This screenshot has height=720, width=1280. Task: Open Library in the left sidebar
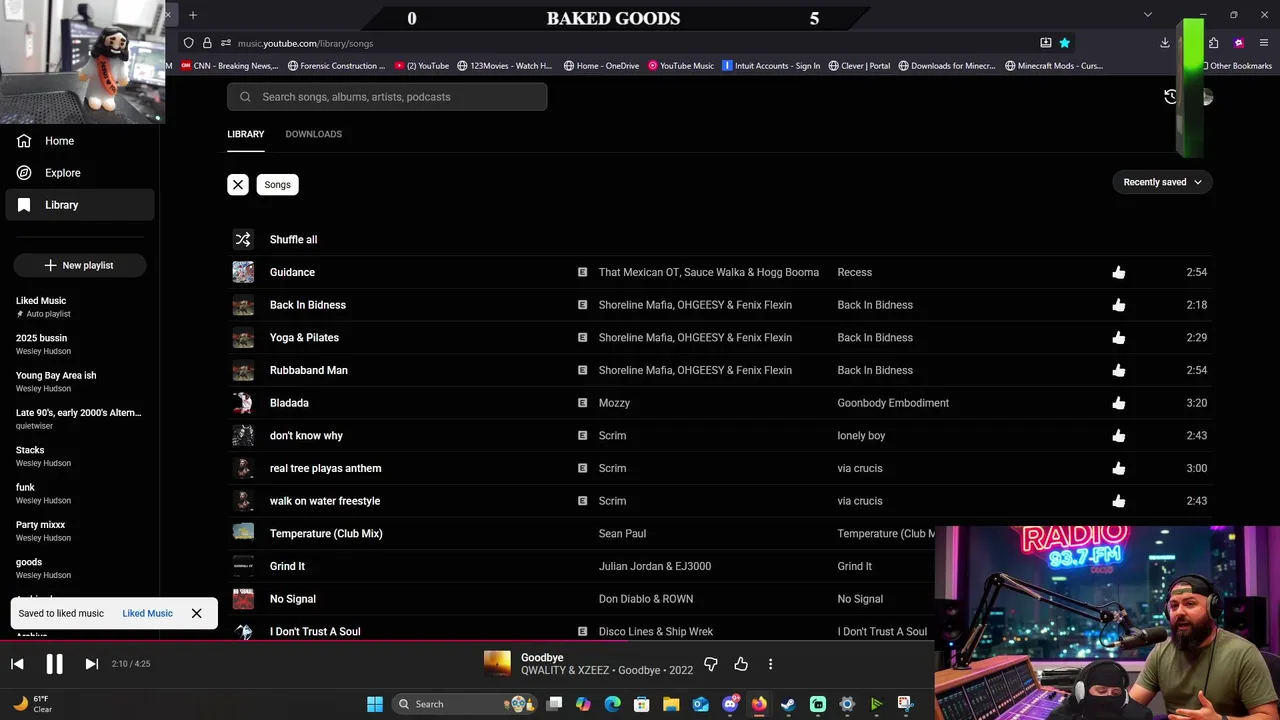[x=80, y=205]
